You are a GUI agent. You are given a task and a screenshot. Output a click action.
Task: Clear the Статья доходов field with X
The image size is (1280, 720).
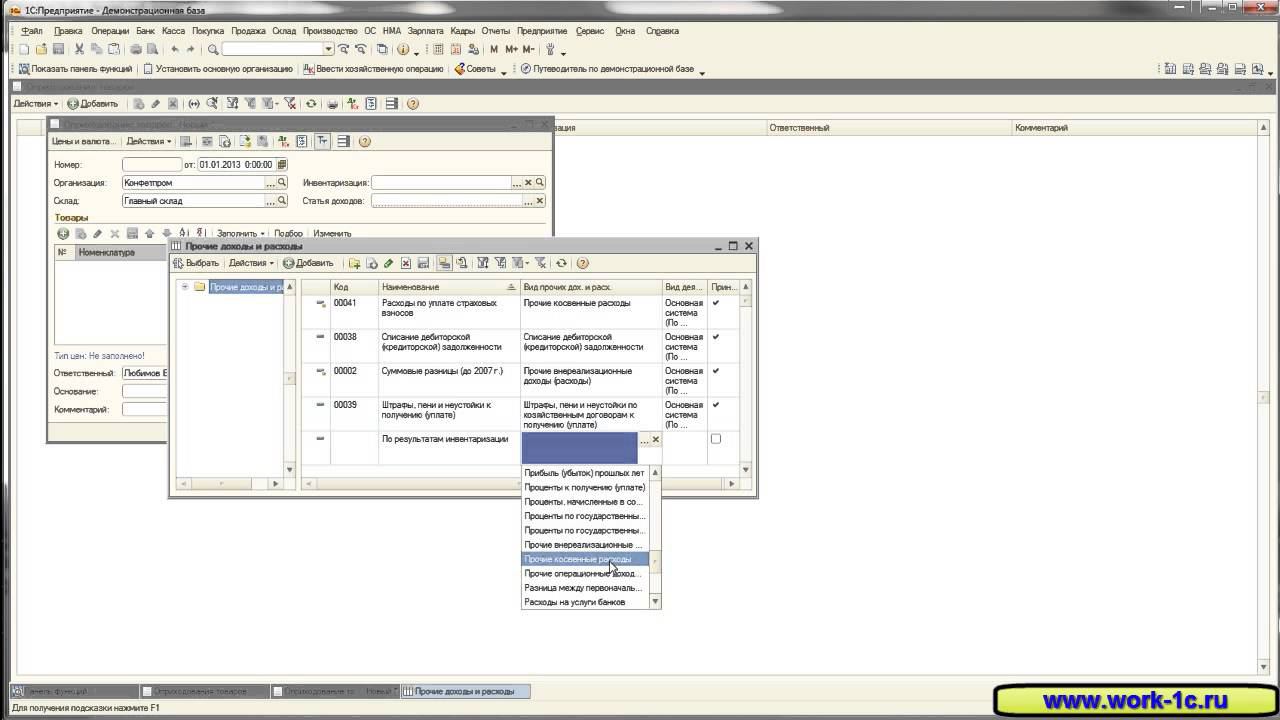tap(540, 200)
